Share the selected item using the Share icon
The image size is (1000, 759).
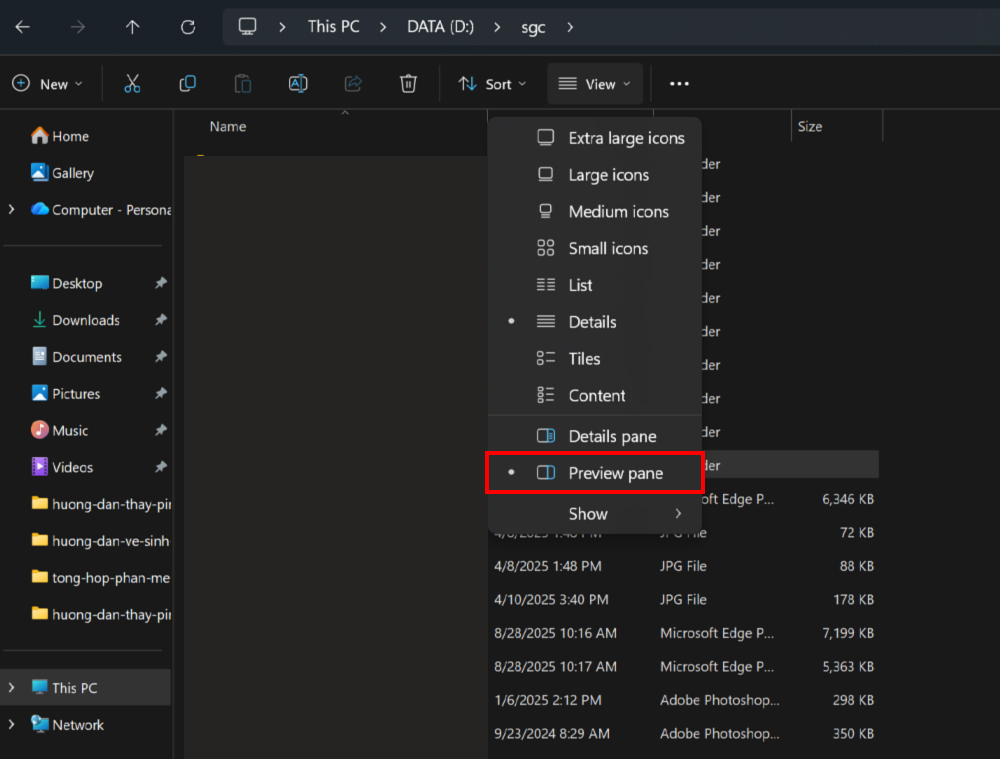click(x=352, y=83)
